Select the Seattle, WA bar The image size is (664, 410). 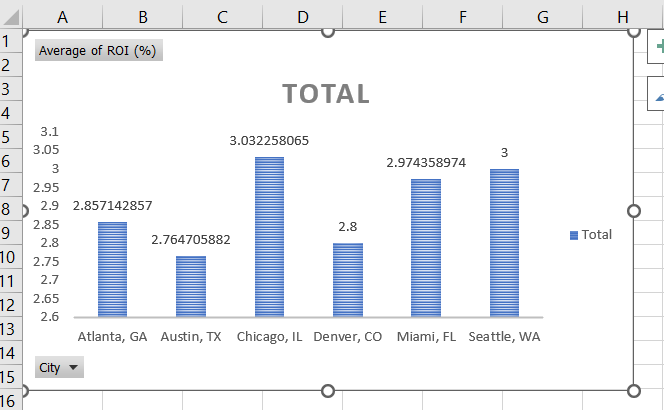coord(504,243)
